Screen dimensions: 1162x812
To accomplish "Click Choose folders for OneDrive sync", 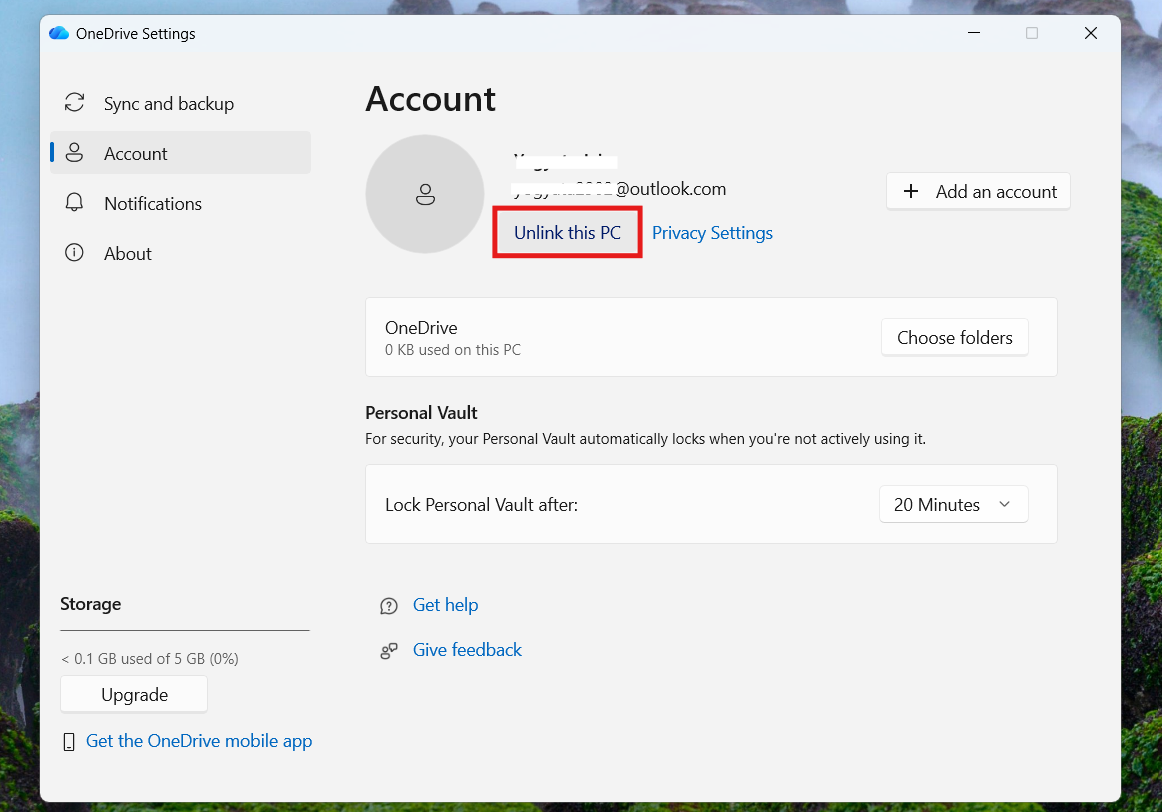I will click(x=954, y=337).
